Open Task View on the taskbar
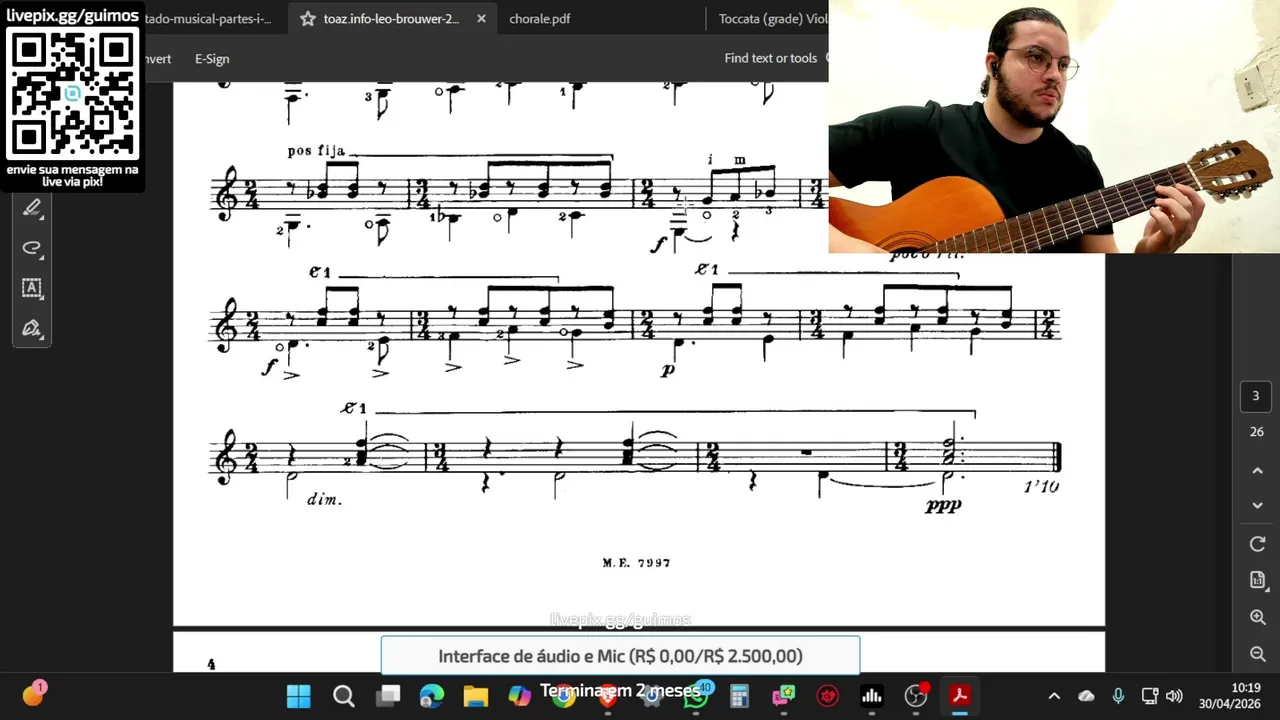Image resolution: width=1280 pixels, height=720 pixels. [x=388, y=696]
